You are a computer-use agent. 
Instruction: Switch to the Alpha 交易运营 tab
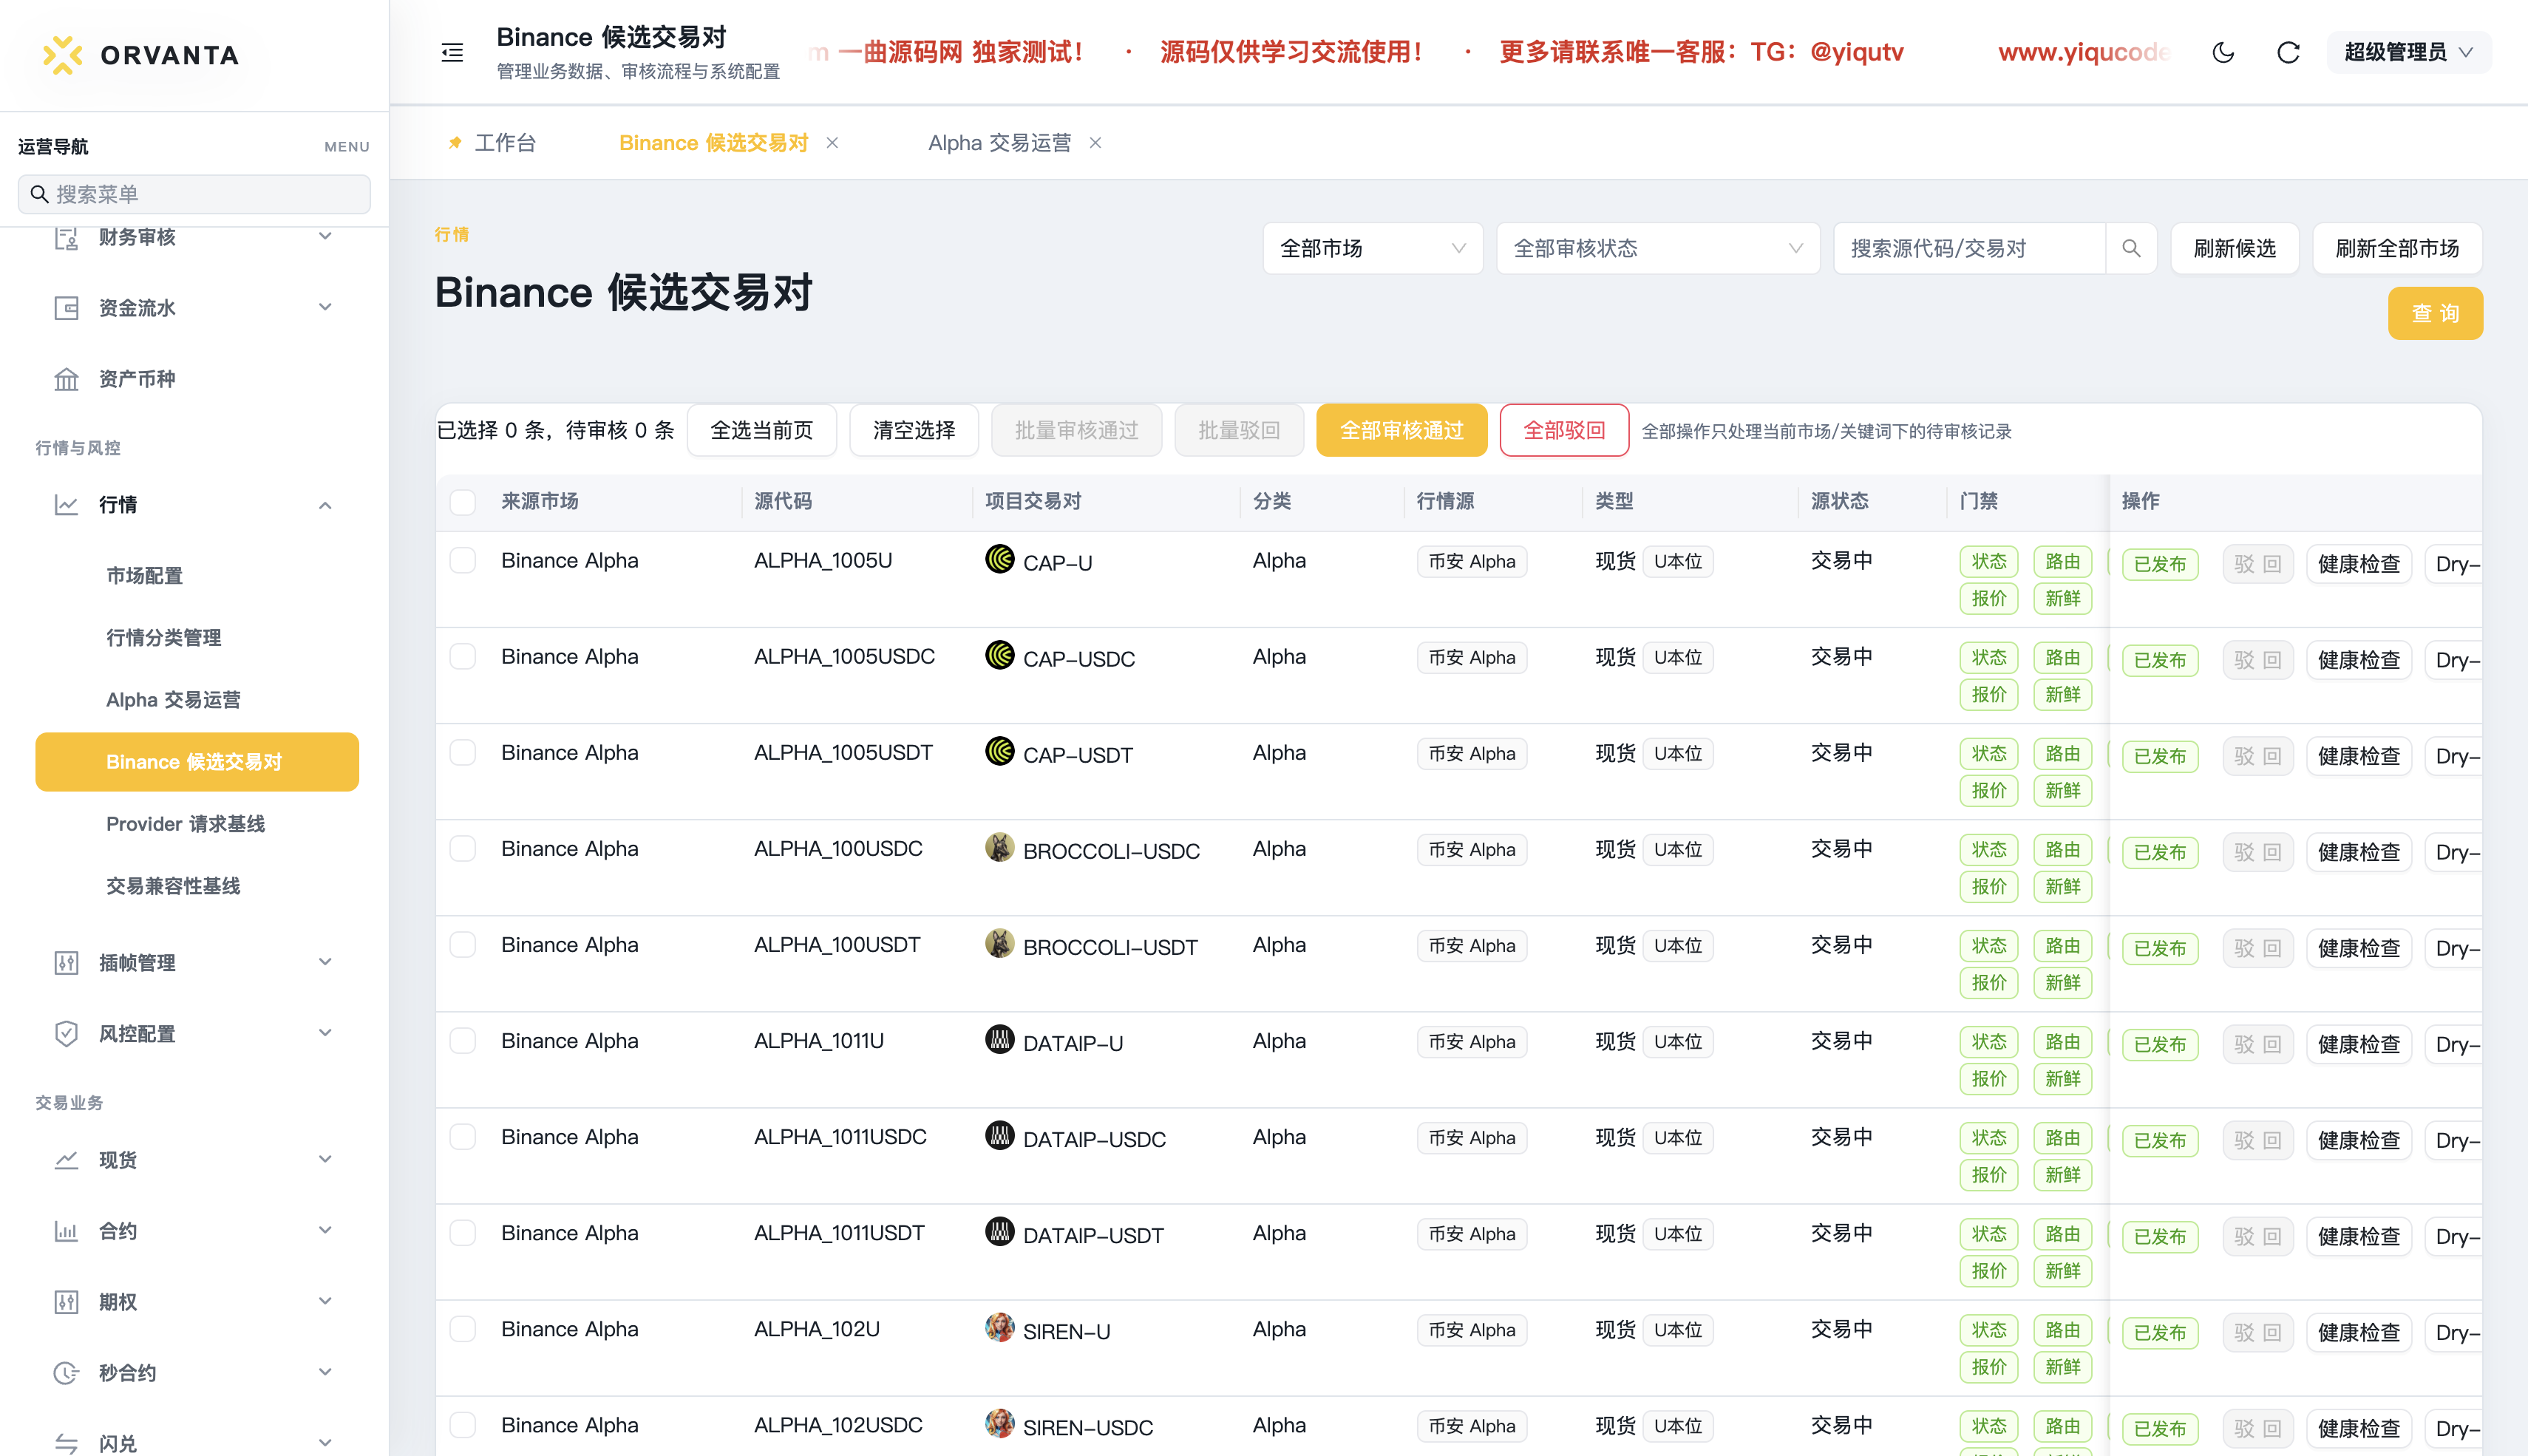[x=999, y=143]
